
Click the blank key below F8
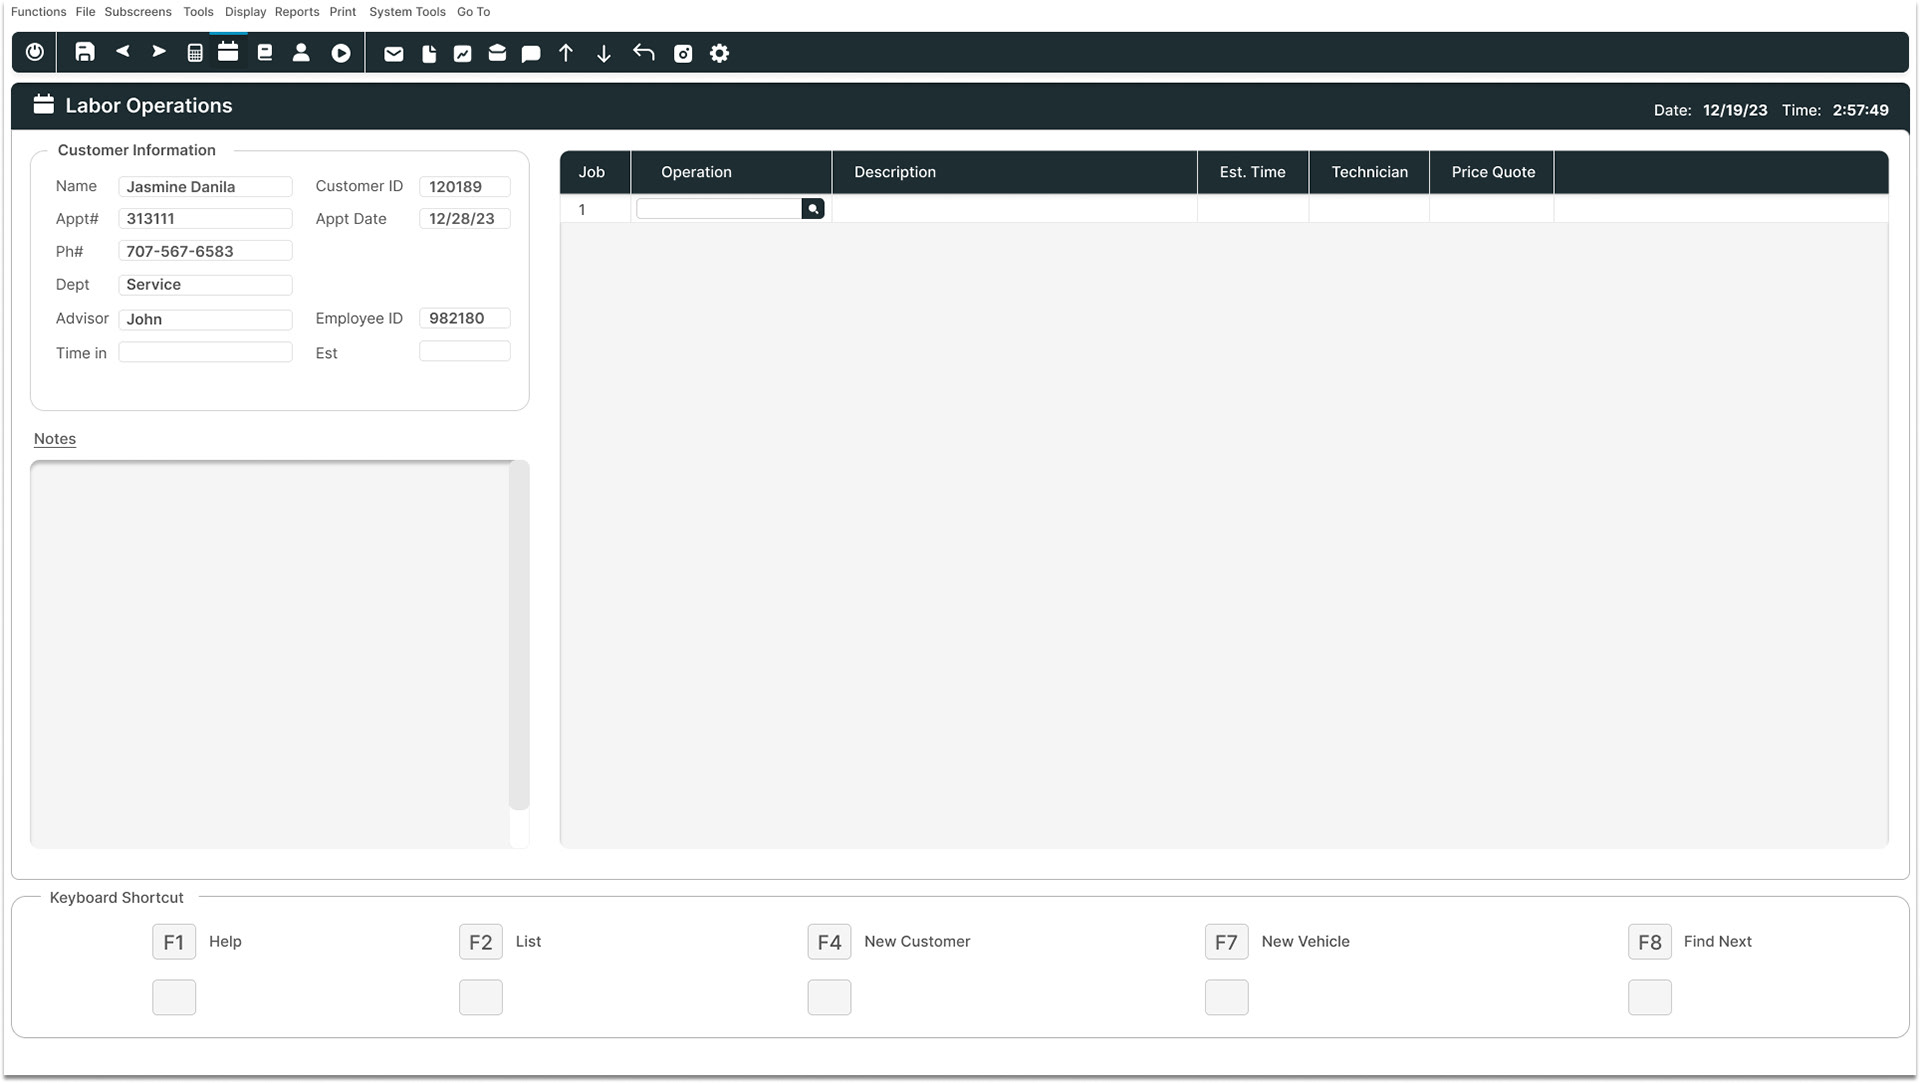coord(1650,997)
